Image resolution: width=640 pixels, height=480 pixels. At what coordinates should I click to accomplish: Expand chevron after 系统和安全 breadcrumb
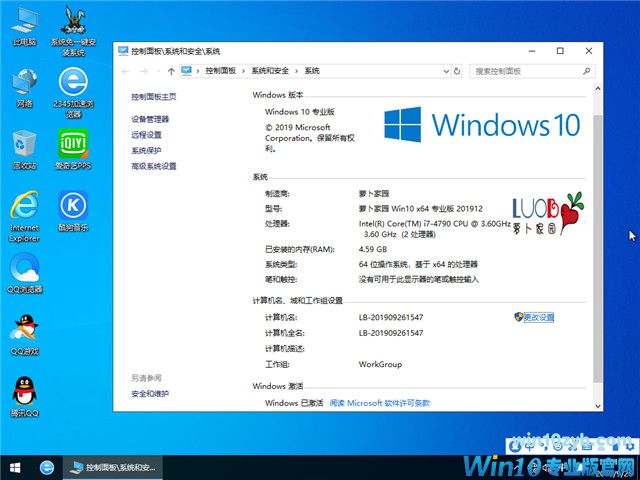pyautogui.click(x=297, y=71)
